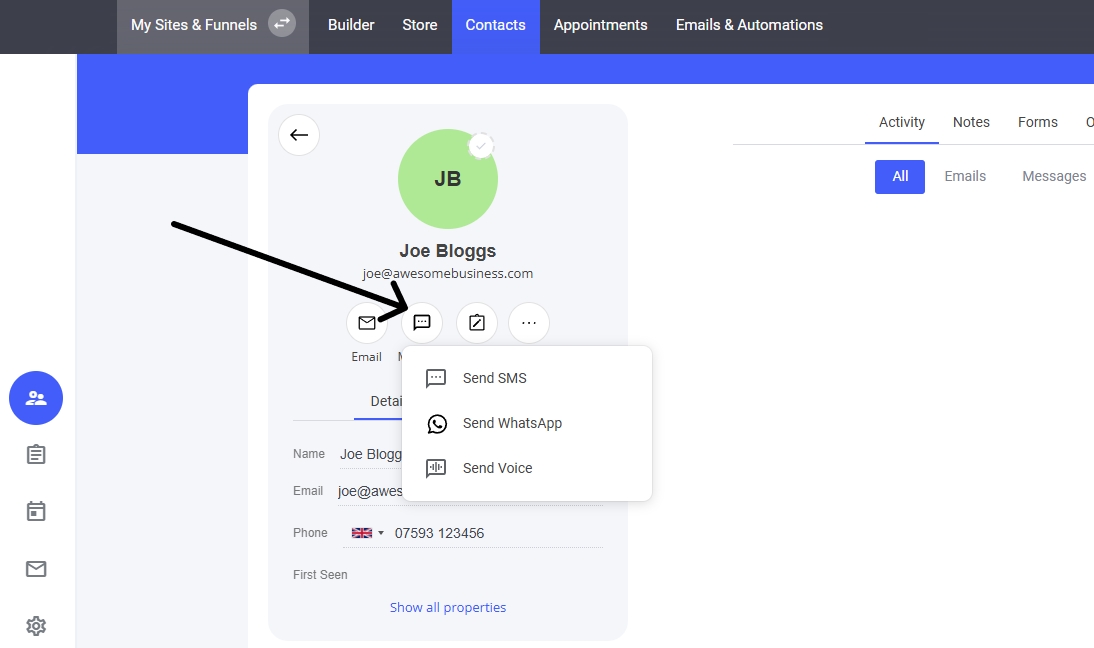
Task: Expand the phone country flag dropdown
Action: [x=367, y=533]
